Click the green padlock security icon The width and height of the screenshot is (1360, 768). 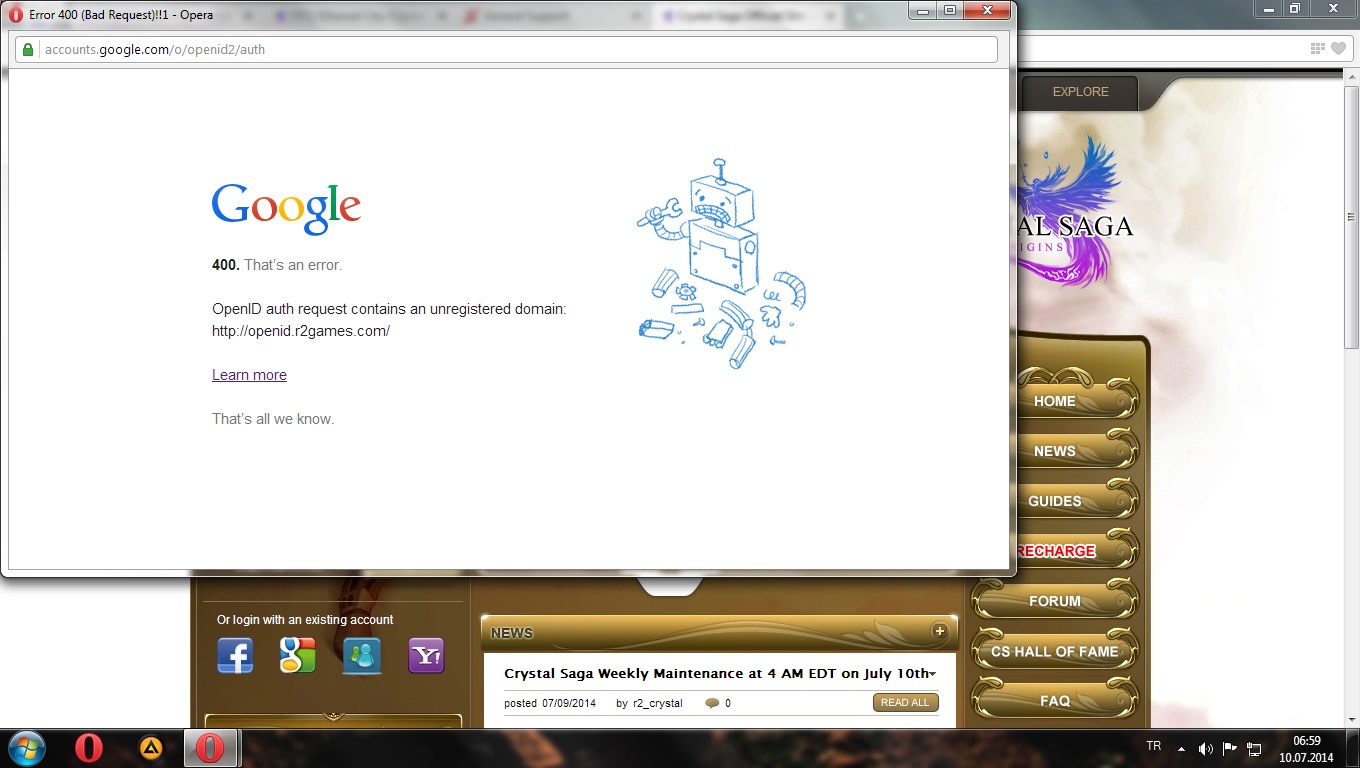tap(28, 49)
